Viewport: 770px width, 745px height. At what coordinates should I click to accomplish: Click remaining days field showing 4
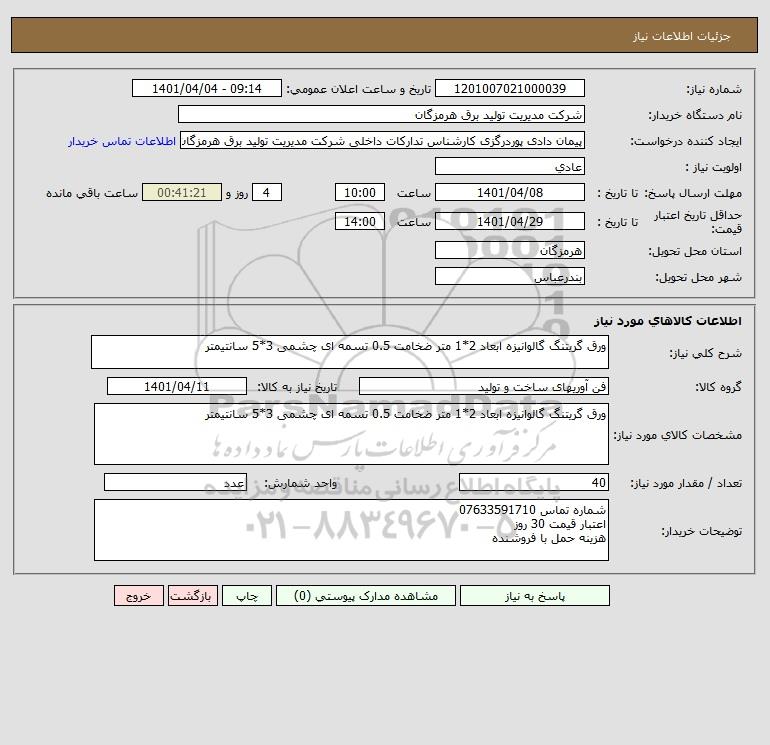(x=267, y=193)
